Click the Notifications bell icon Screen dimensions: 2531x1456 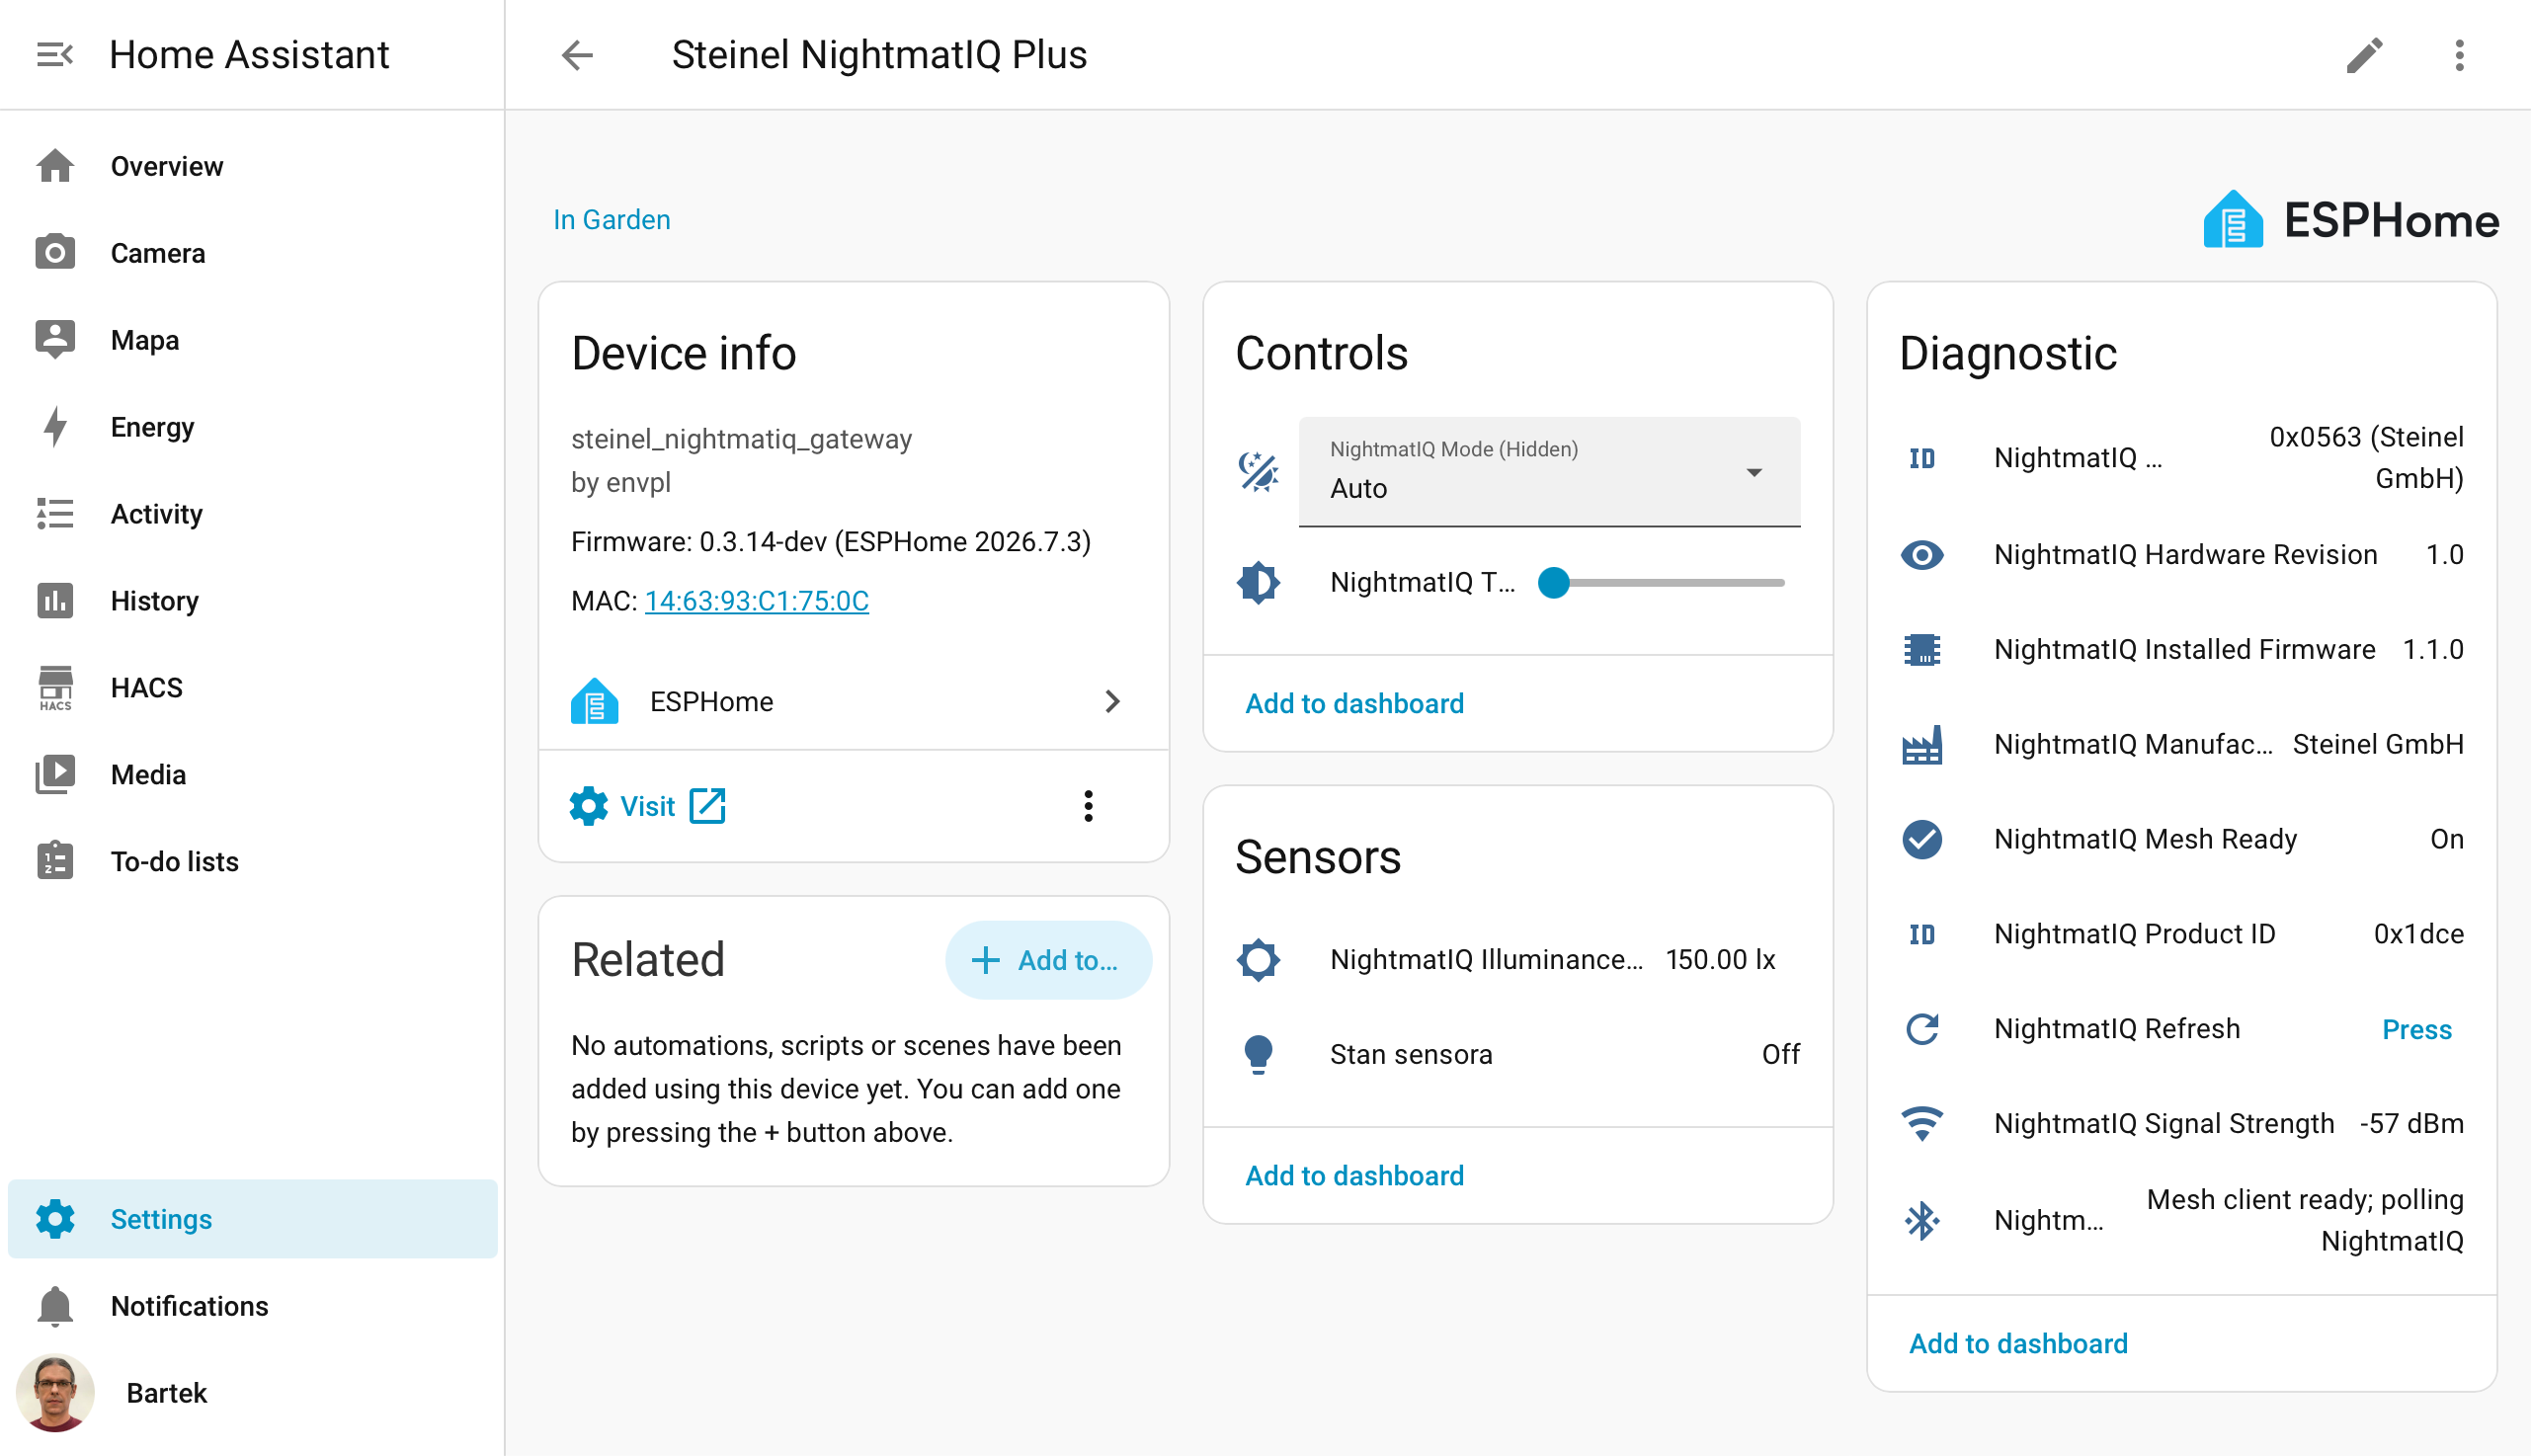55,1306
